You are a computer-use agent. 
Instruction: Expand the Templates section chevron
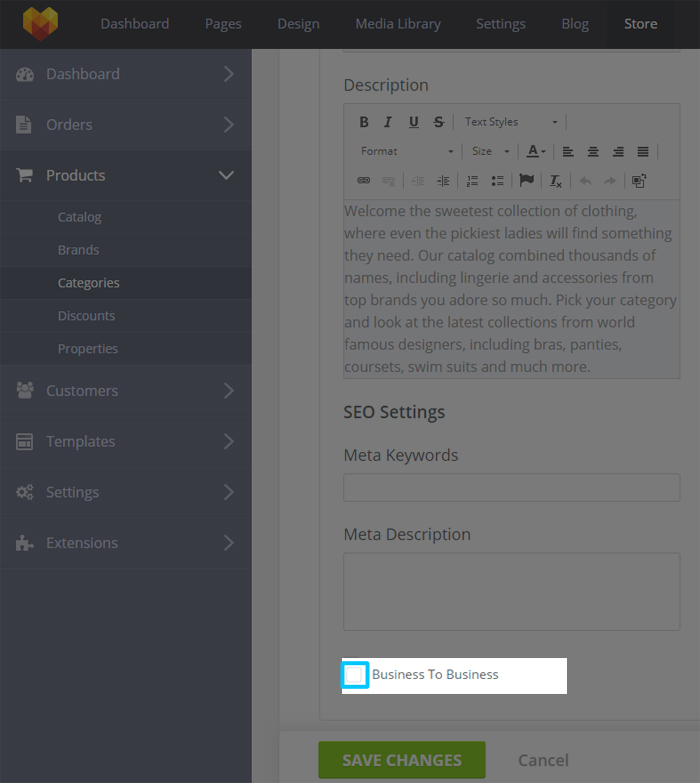tap(229, 441)
